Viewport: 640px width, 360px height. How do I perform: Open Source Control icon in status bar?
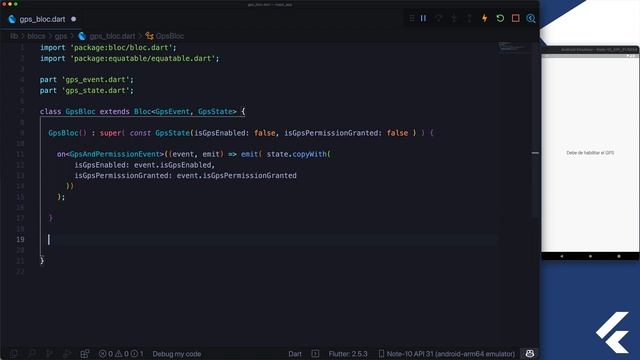pyautogui.click(x=49, y=353)
